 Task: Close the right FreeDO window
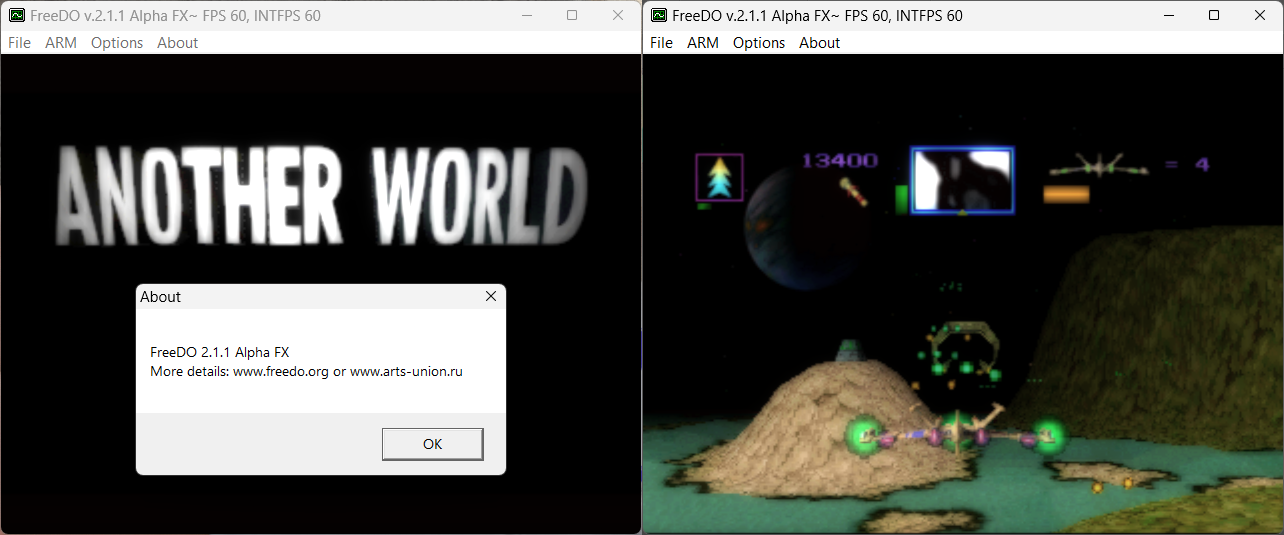point(1260,15)
